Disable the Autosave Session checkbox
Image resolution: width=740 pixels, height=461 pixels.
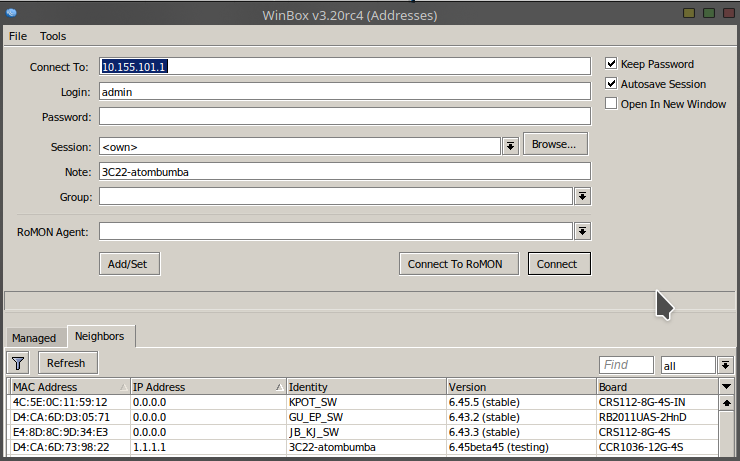point(612,84)
